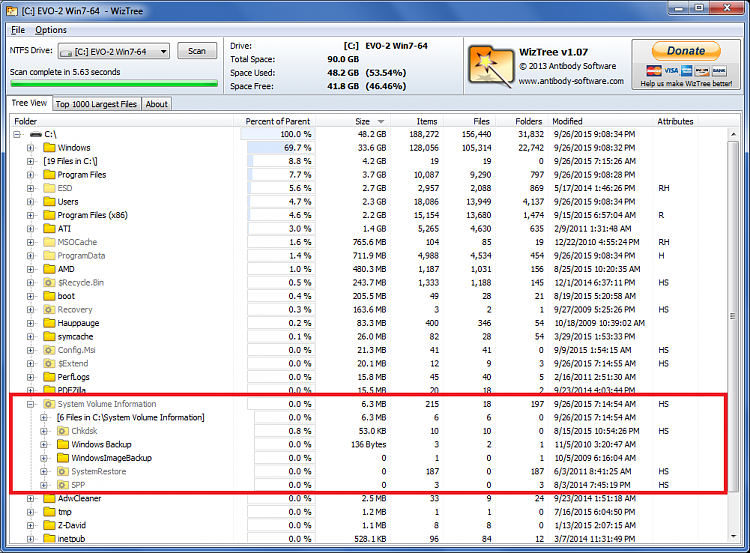The image size is (750, 553).
Task: Expand the [19 Files in C:\] node
Action: [x=31, y=161]
